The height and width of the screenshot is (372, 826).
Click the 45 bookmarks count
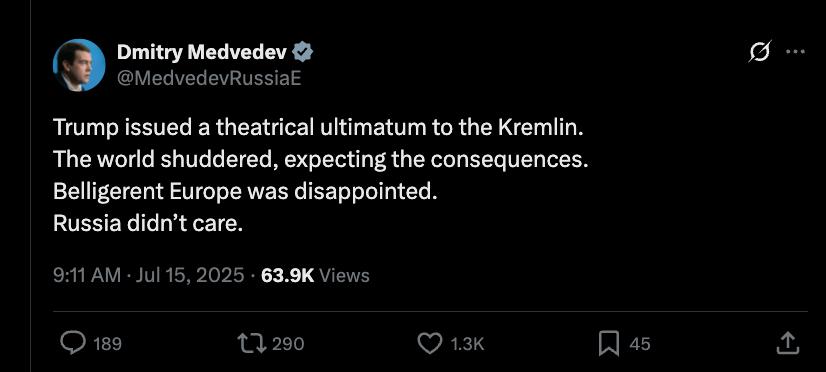[x=640, y=344]
